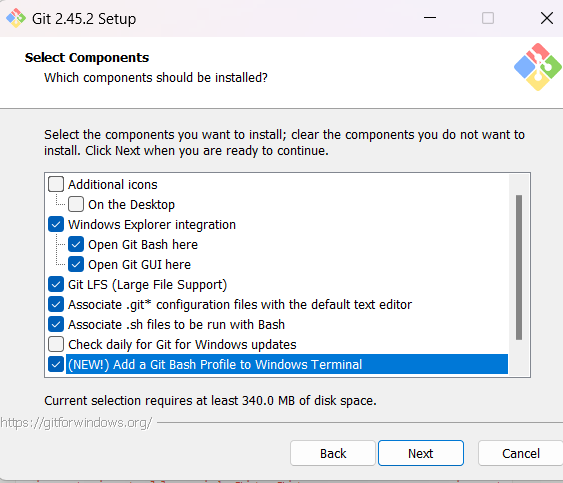Uncheck Associate .sh files with Bash
The width and height of the screenshot is (563, 483).
click(56, 325)
